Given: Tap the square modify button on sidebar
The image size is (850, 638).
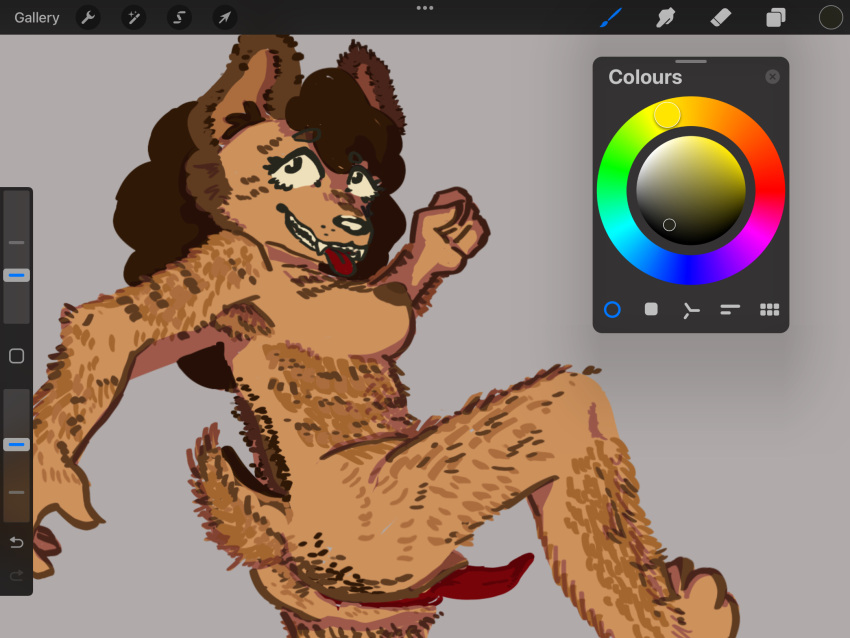Looking at the screenshot, I should pyautogui.click(x=17, y=356).
